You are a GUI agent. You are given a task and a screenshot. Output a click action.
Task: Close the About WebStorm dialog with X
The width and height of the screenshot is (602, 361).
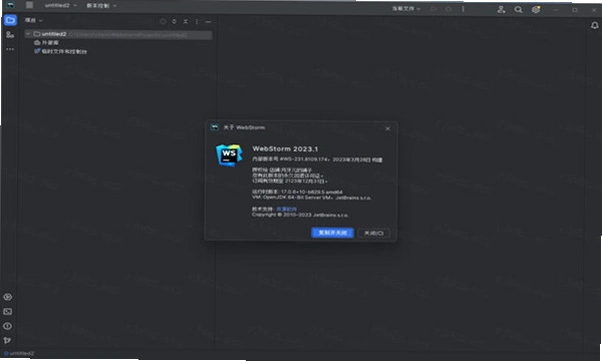tap(387, 129)
